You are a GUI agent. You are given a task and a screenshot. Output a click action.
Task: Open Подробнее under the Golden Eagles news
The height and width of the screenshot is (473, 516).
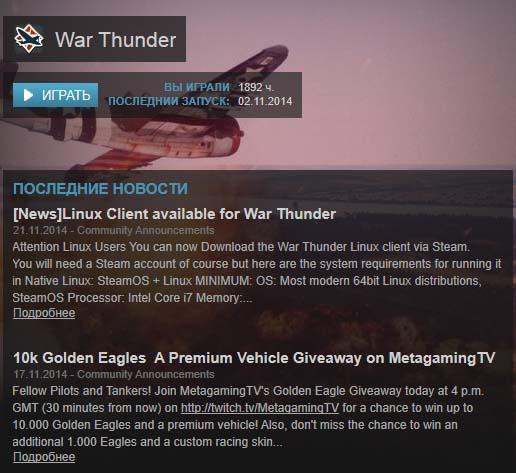point(44,457)
